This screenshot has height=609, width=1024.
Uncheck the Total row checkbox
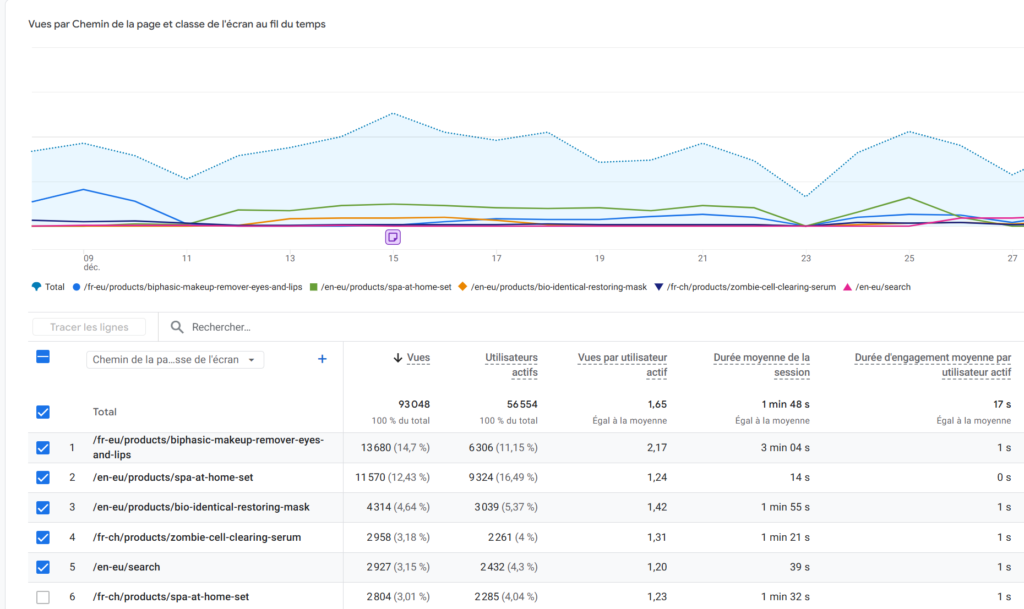[x=42, y=412]
